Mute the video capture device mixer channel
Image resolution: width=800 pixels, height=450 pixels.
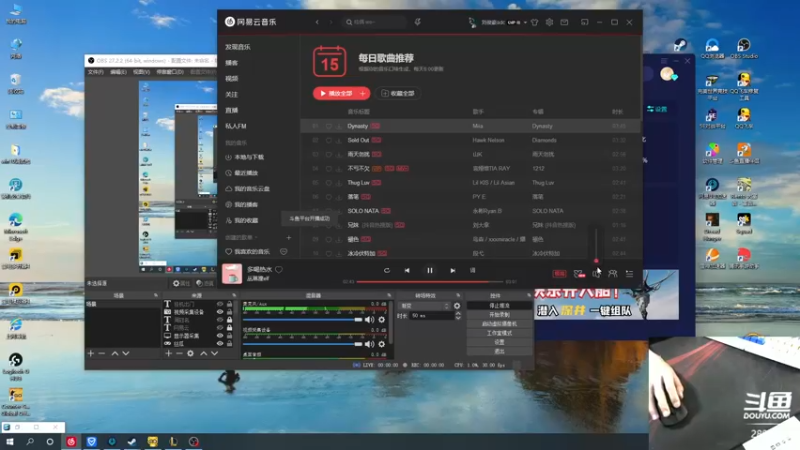click(x=369, y=344)
